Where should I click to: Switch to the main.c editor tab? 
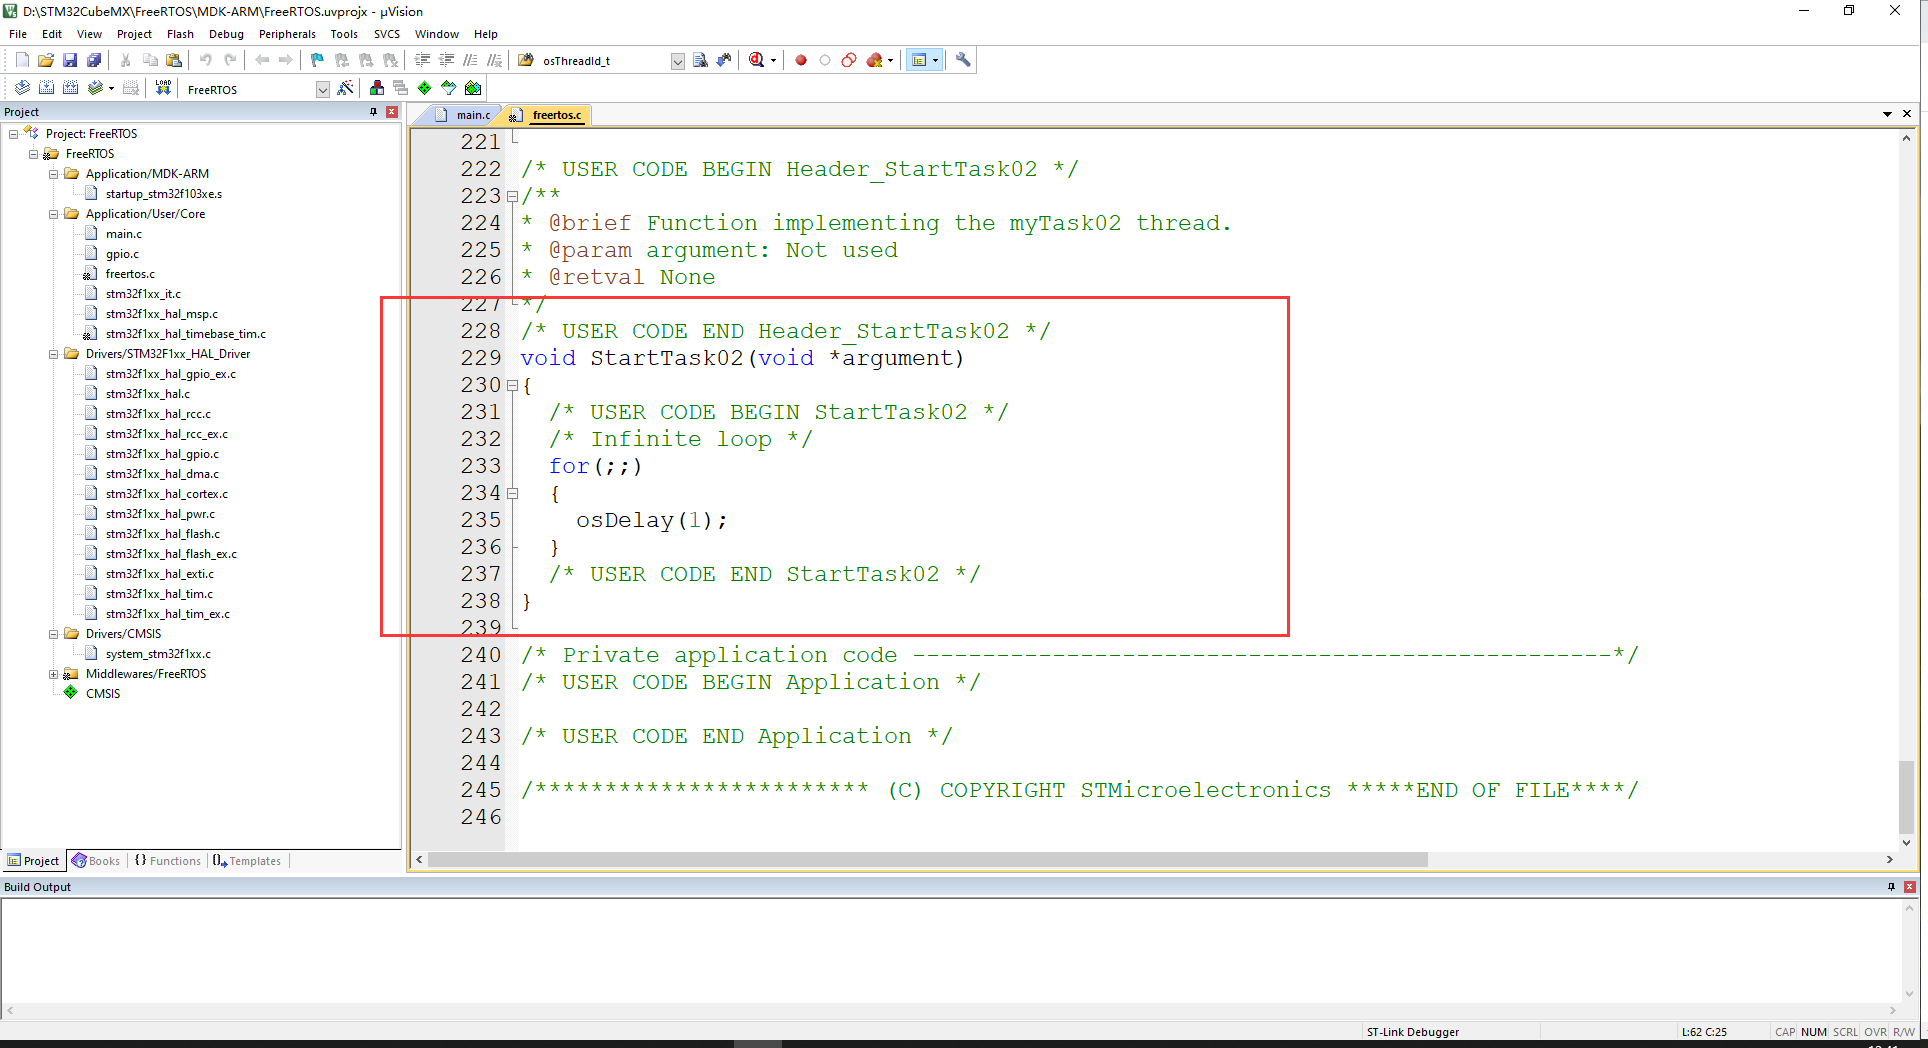(465, 115)
